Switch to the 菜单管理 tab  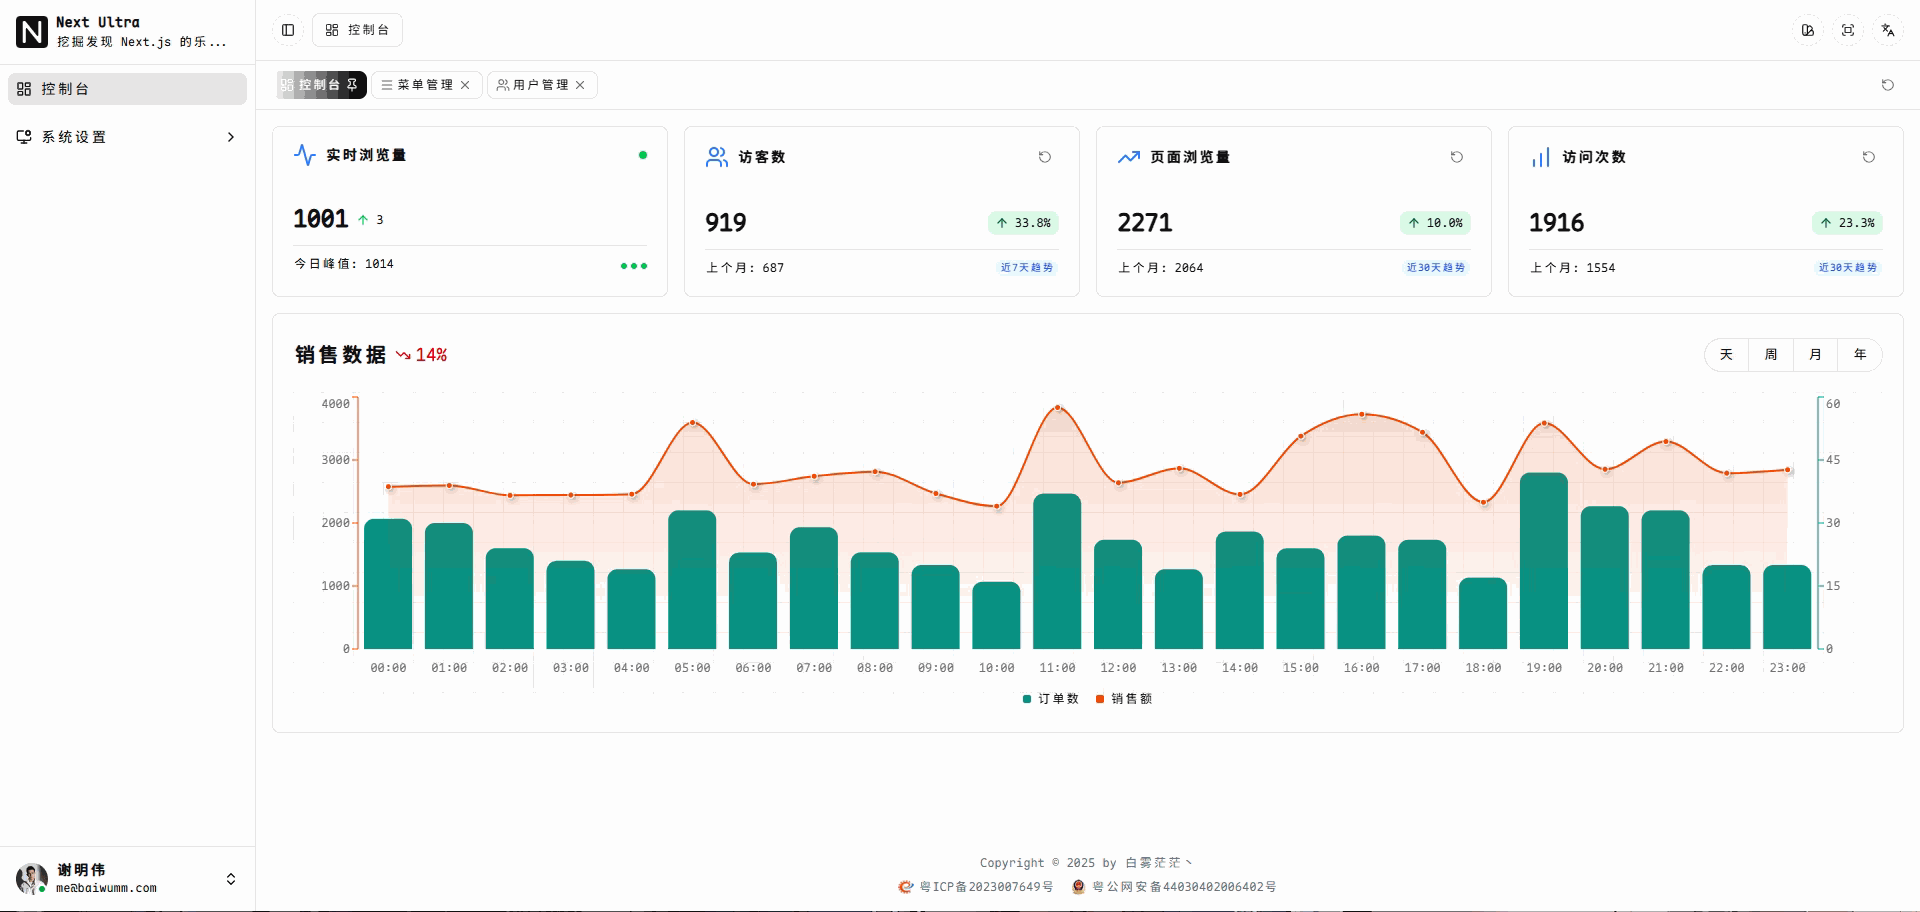[x=418, y=85]
